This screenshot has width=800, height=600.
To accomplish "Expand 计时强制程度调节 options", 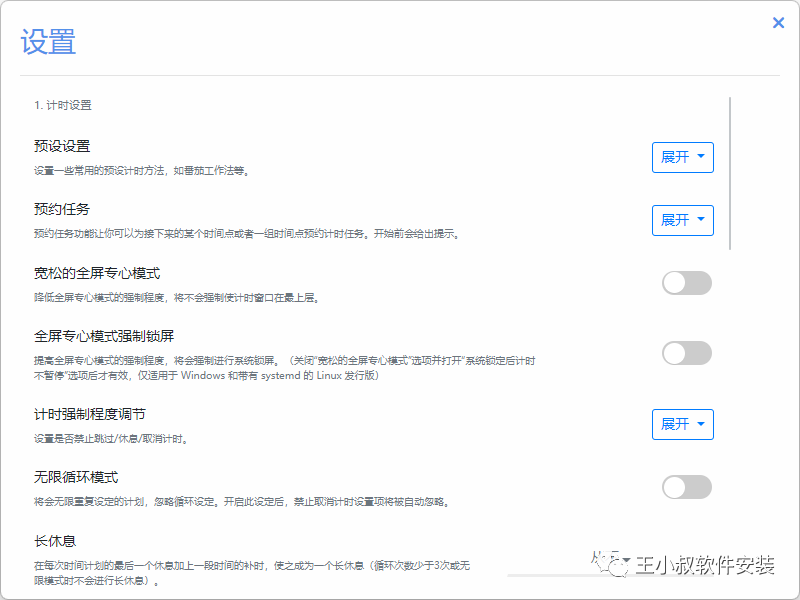I will pos(682,424).
